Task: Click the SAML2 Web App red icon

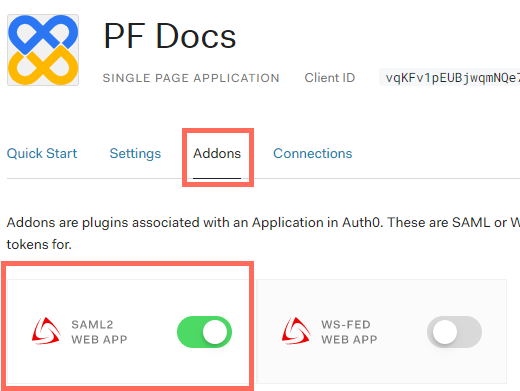Action: [46, 331]
